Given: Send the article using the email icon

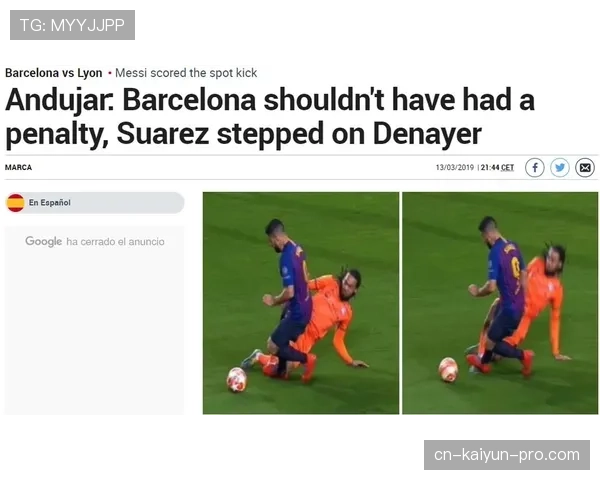Looking at the screenshot, I should [585, 168].
